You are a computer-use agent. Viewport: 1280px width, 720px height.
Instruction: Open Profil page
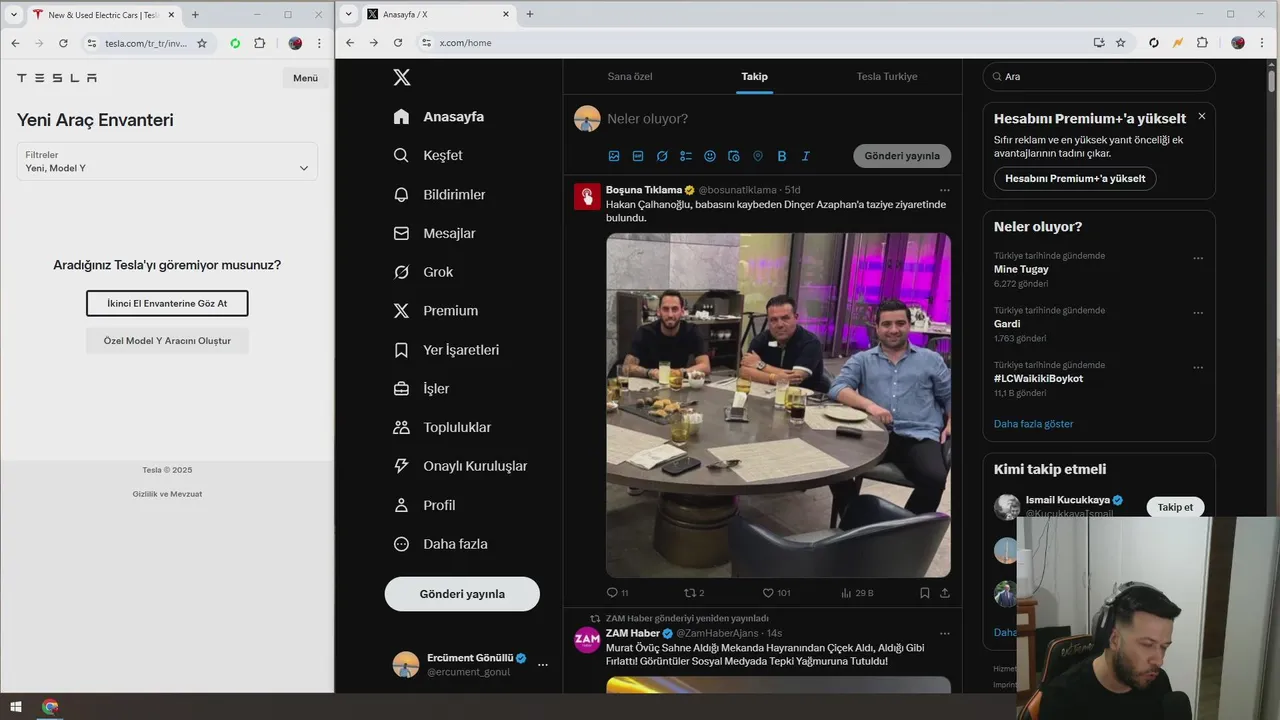point(424,505)
